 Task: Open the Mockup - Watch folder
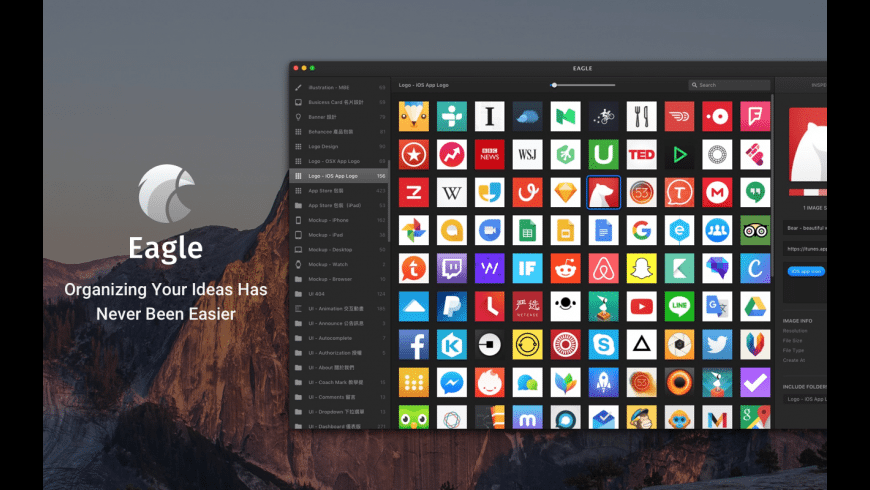(x=339, y=264)
